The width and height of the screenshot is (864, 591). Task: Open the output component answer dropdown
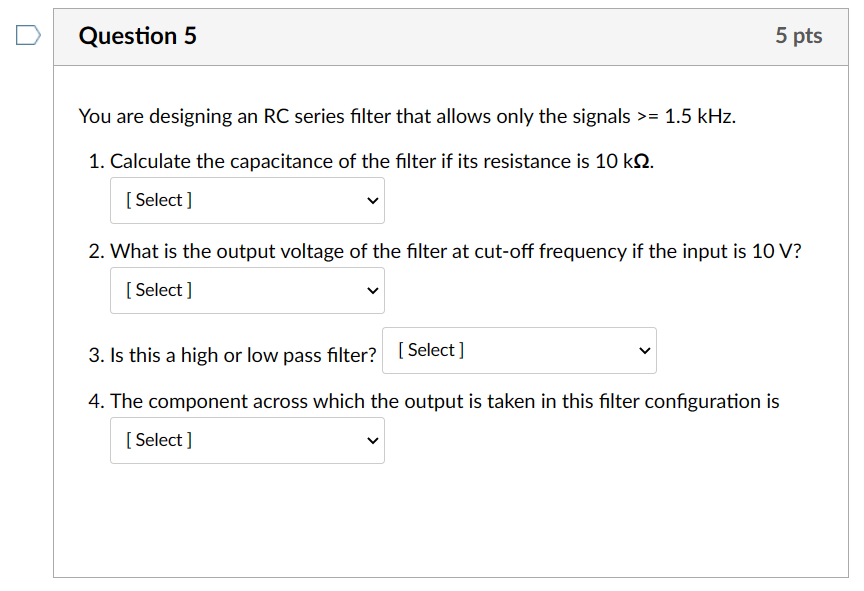pyautogui.click(x=246, y=440)
